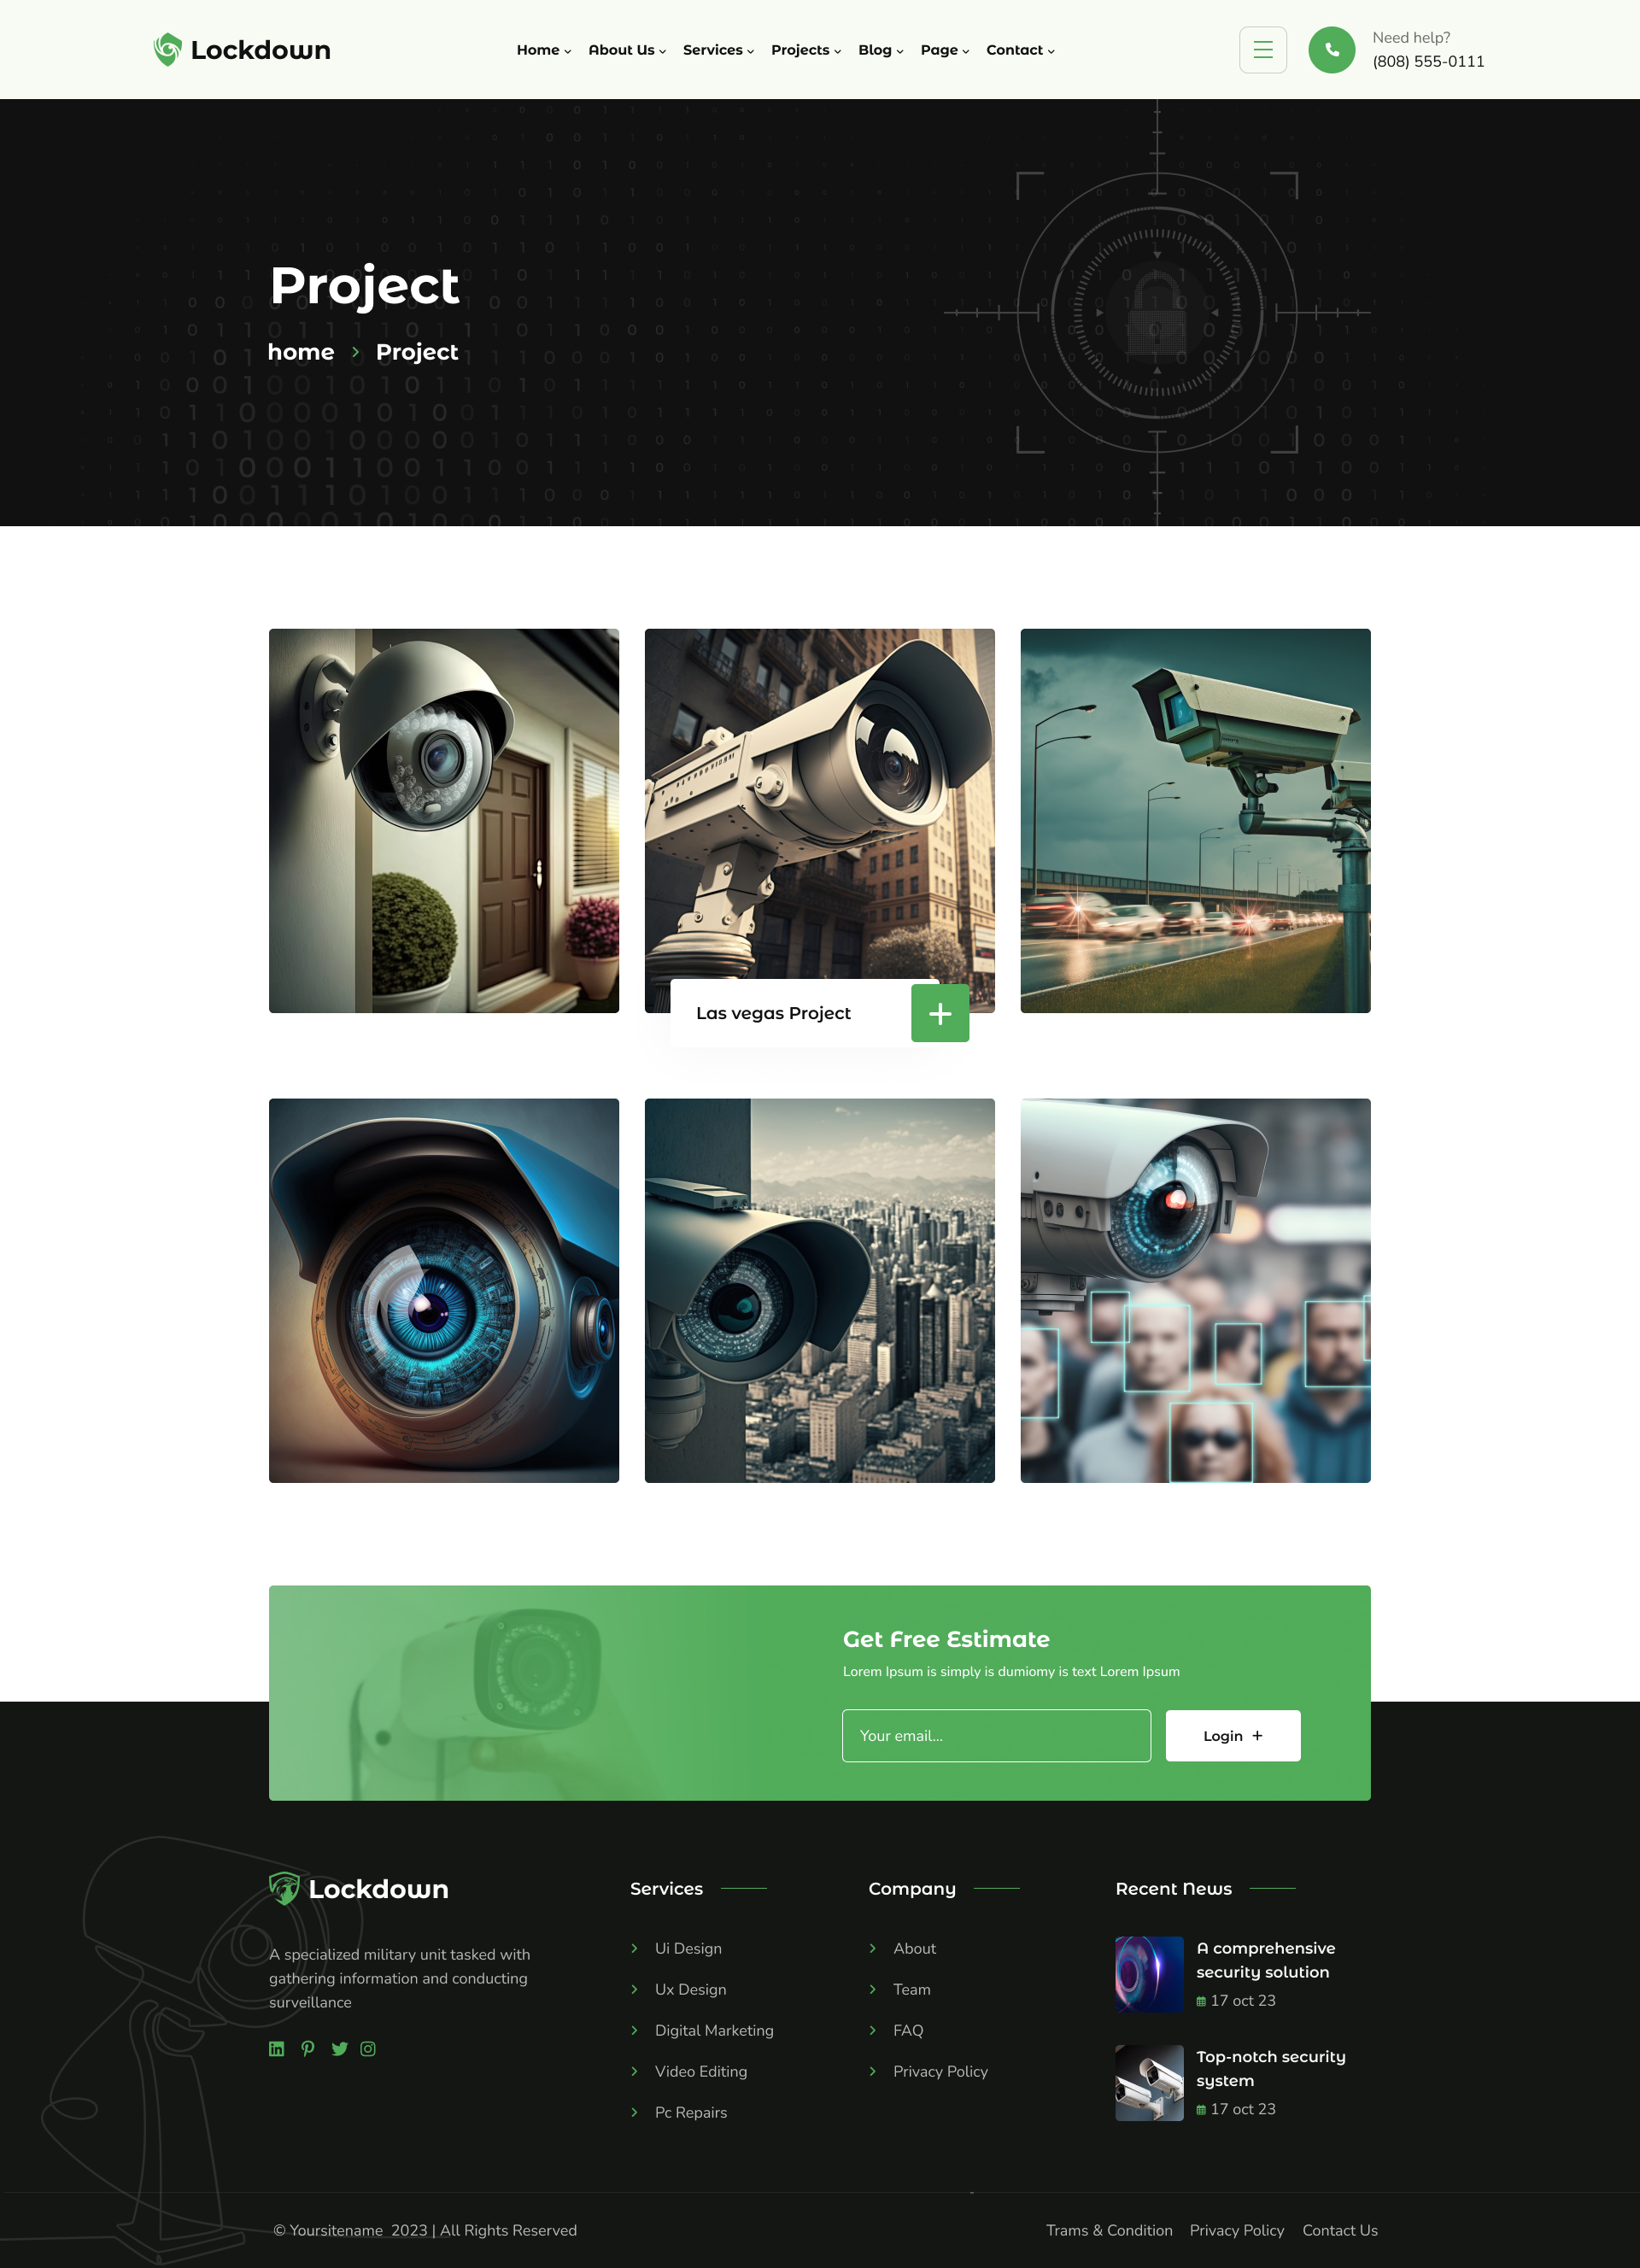The height and width of the screenshot is (2268, 1640).
Task: Open the Twitter profile from footer
Action: coord(339,2048)
